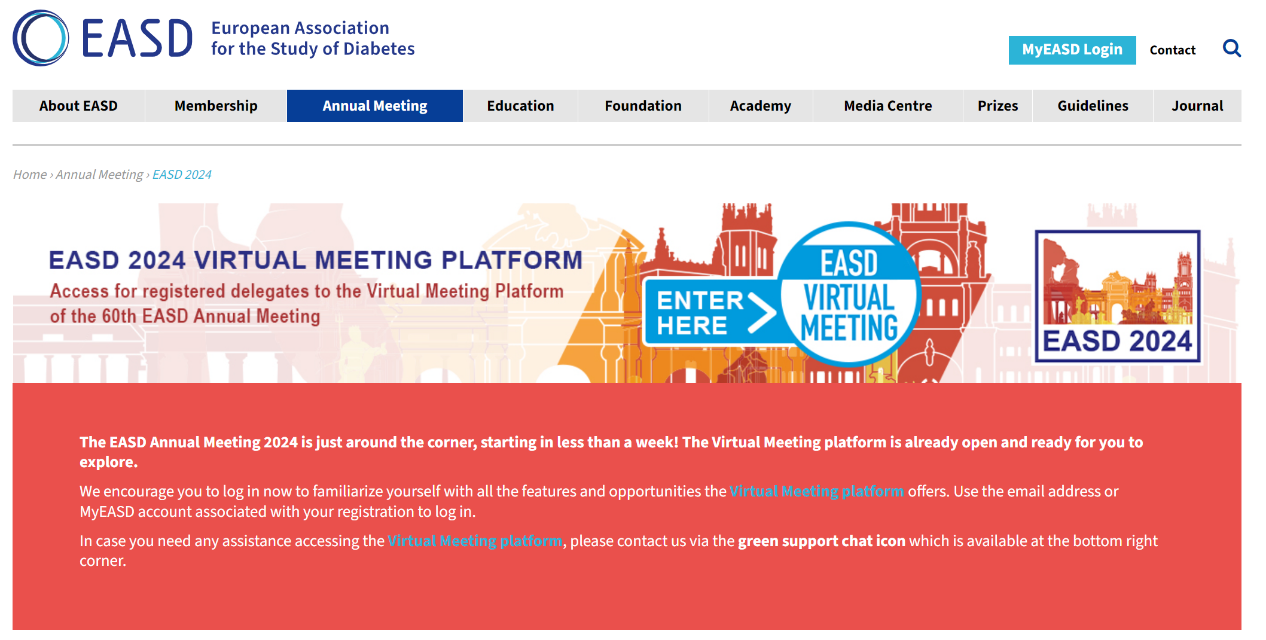
Task: Click the magnifying glass search icon
Action: click(1232, 49)
